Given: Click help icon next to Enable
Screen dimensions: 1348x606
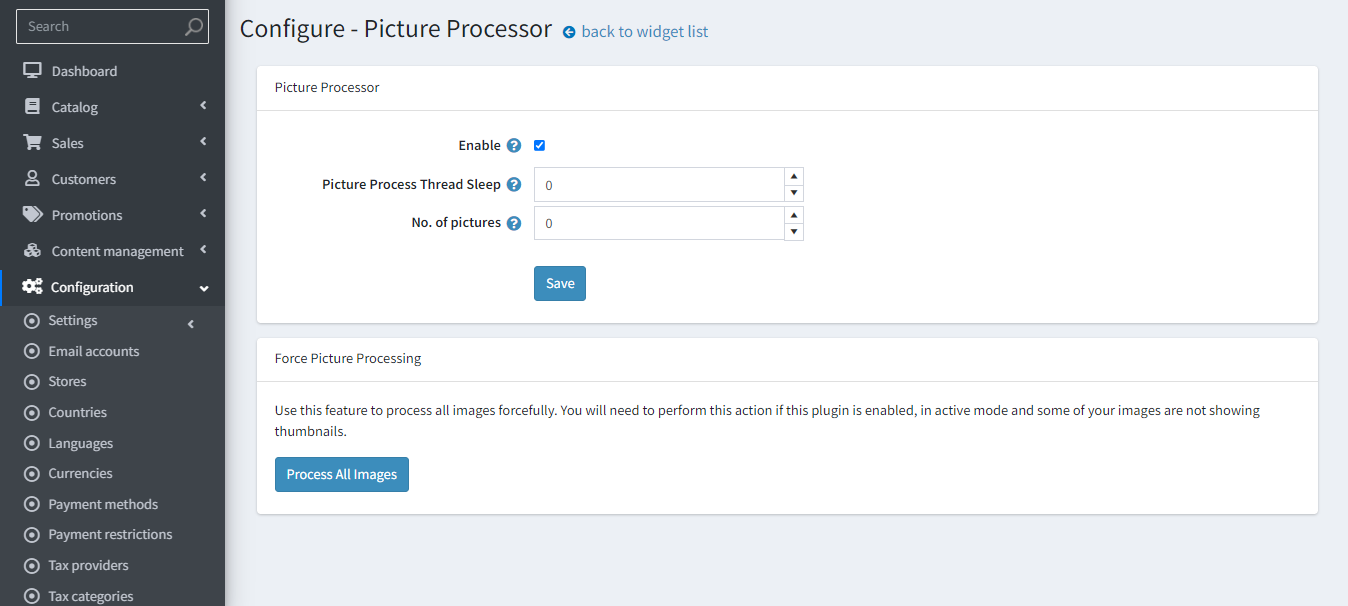Looking at the screenshot, I should [514, 146].
